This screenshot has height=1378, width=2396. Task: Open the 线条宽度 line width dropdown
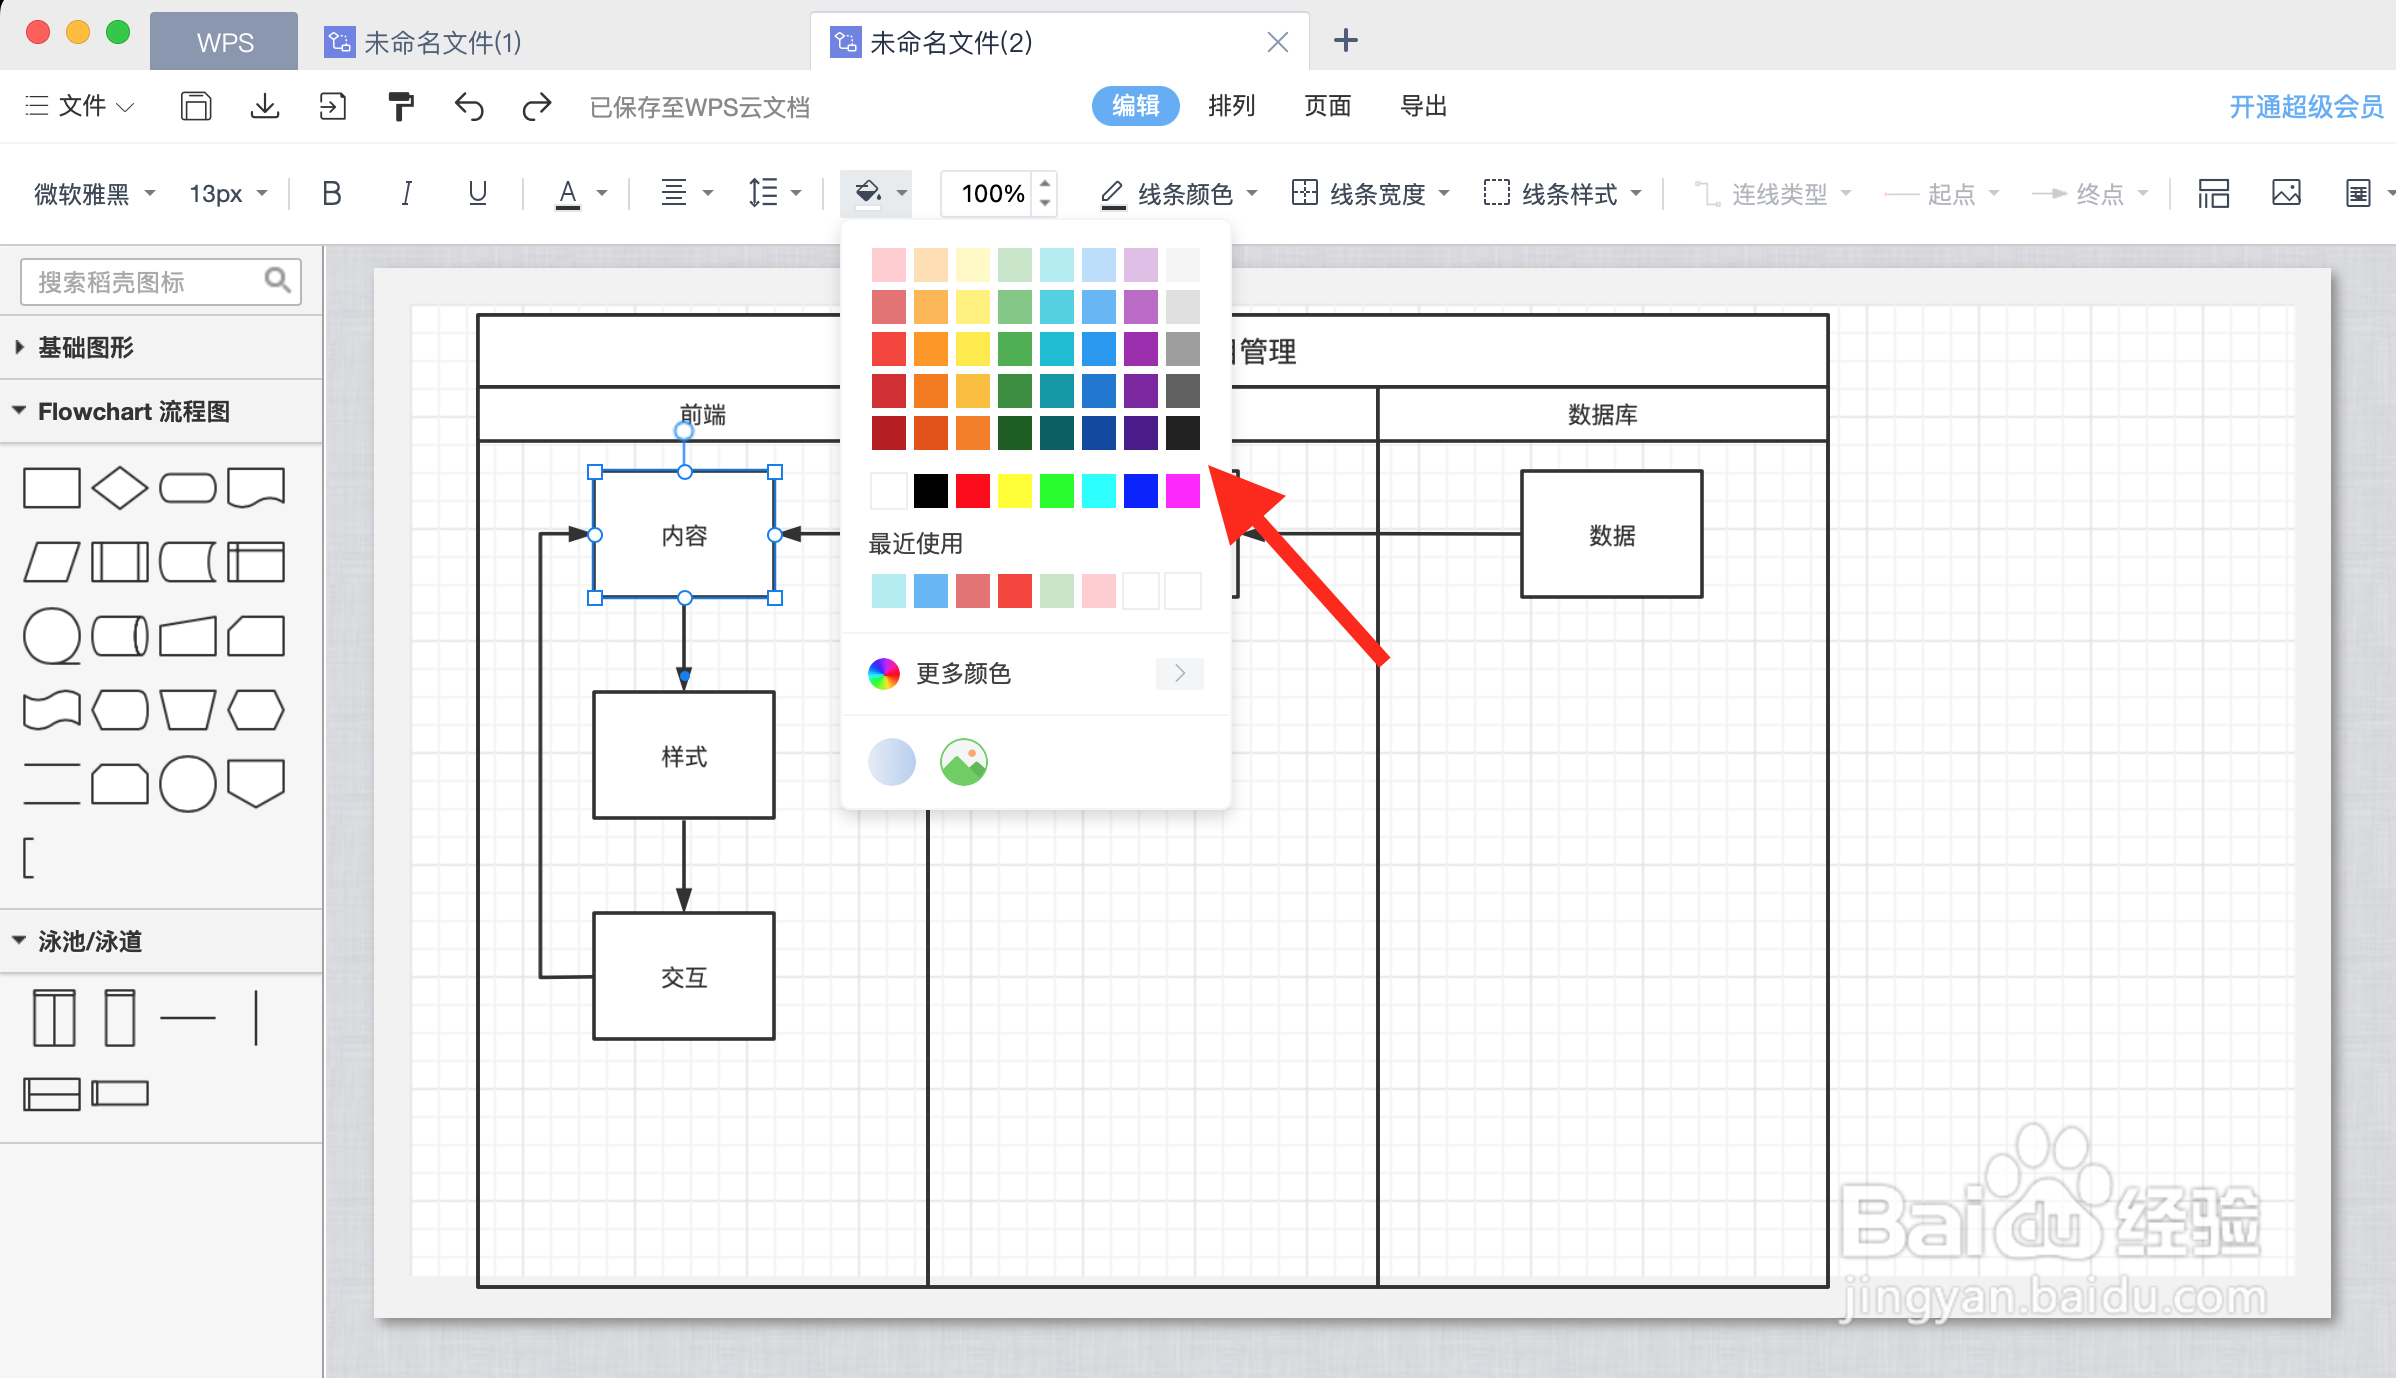[1371, 193]
